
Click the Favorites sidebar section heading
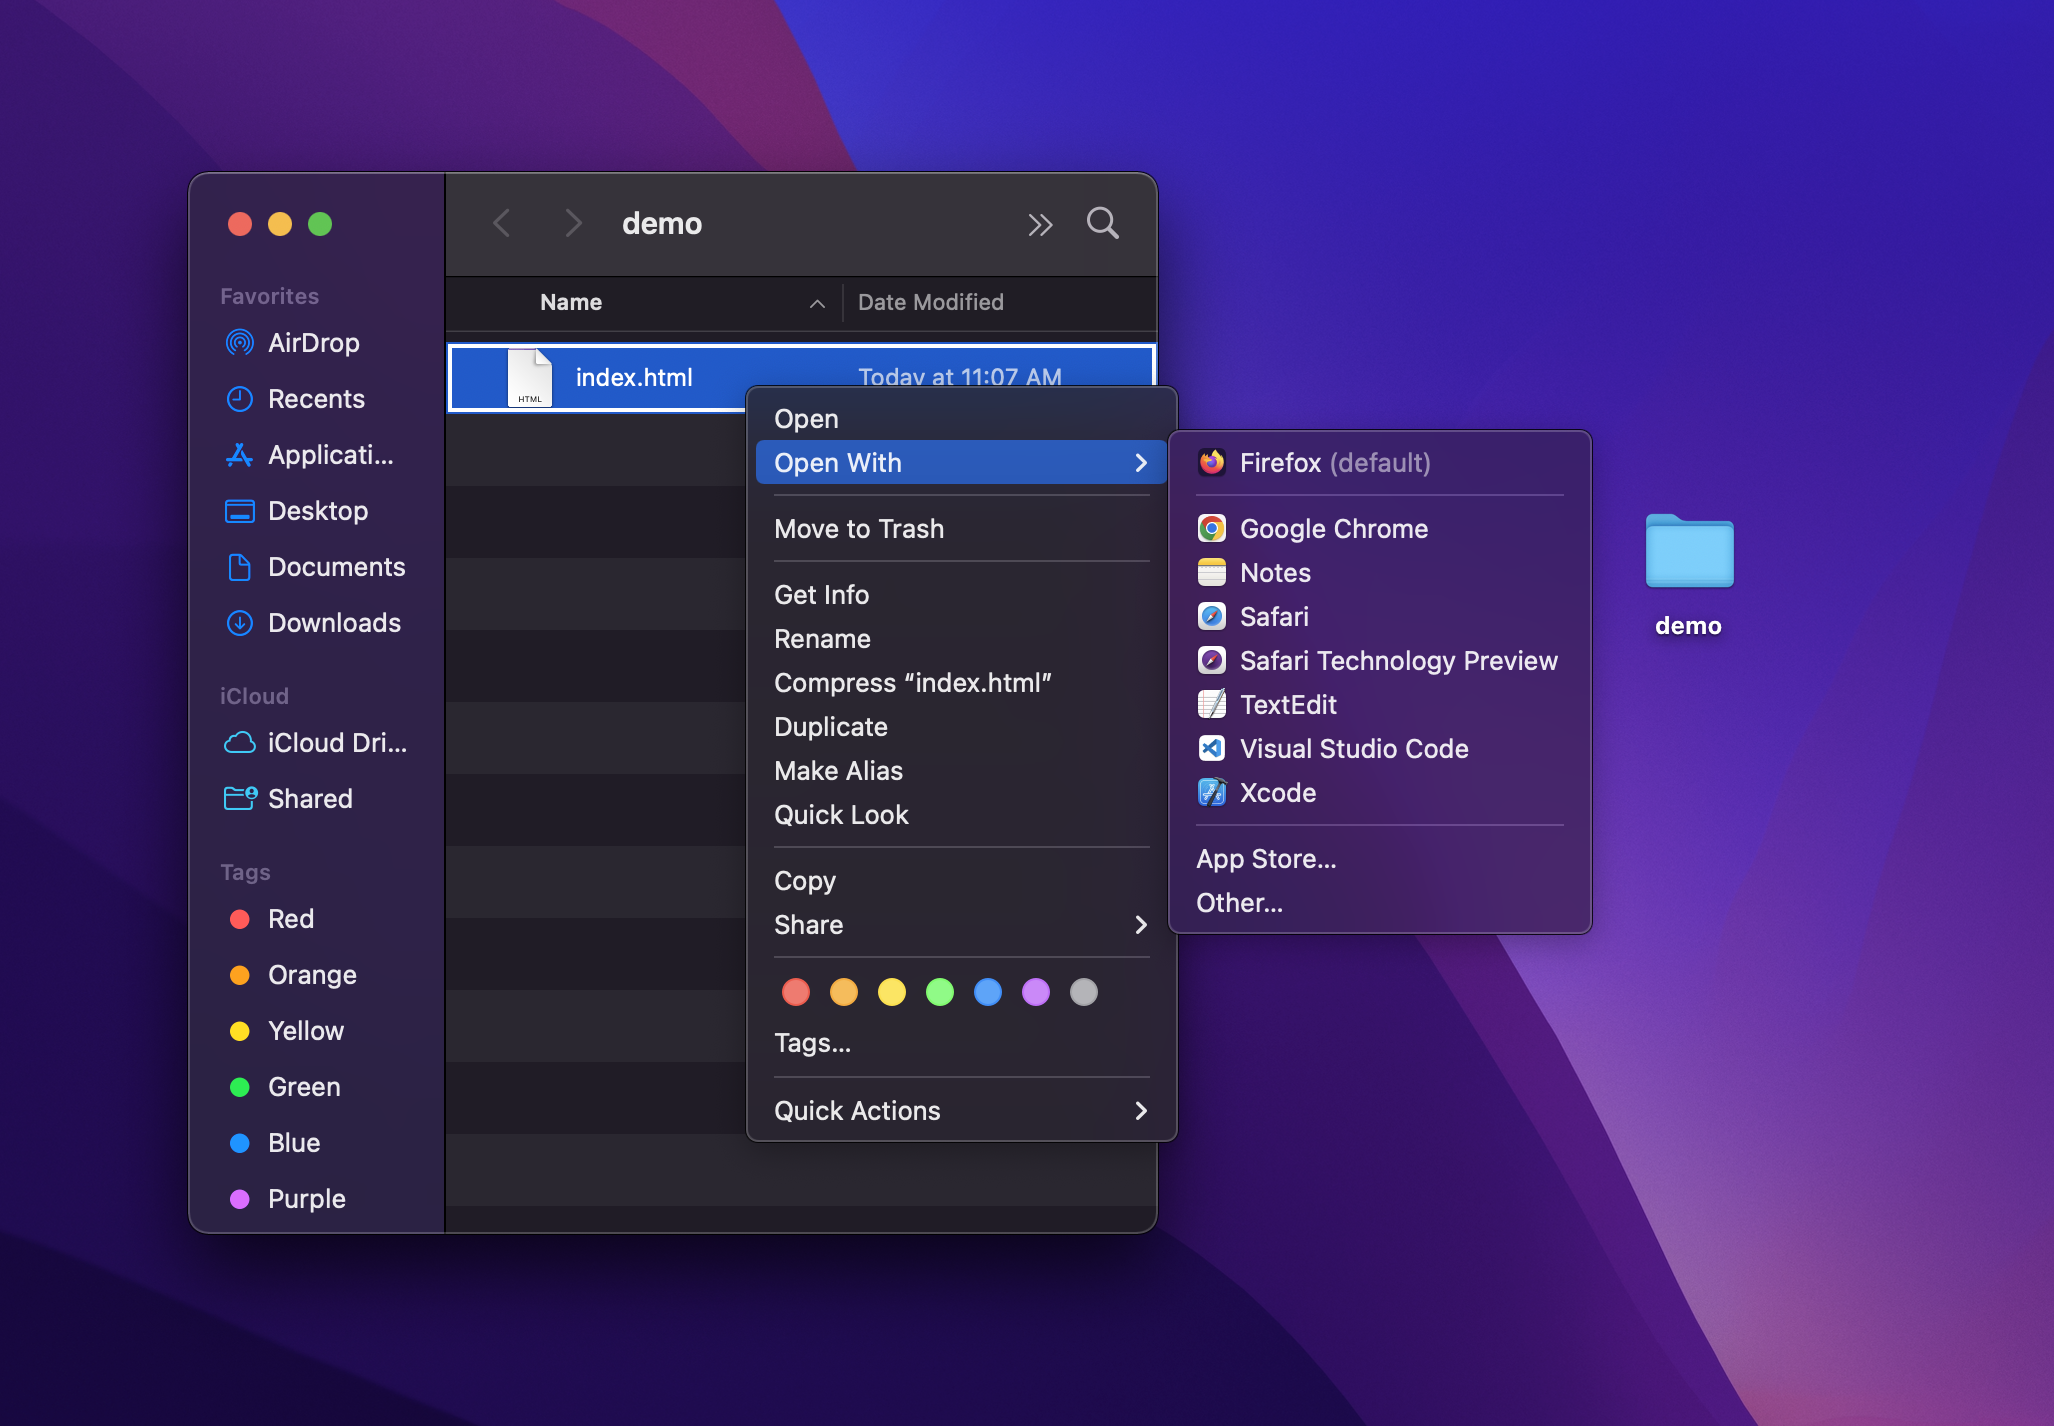point(269,296)
